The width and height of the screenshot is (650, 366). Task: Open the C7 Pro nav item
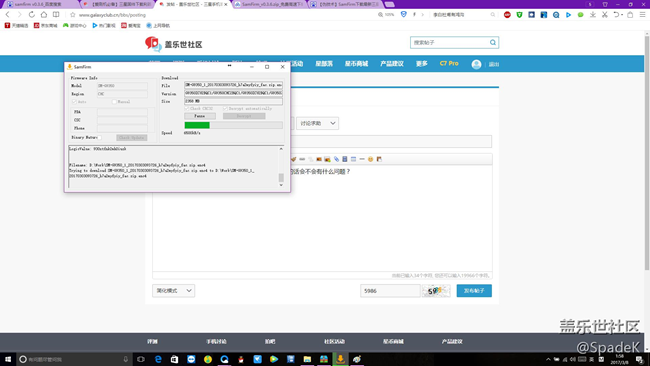click(449, 63)
